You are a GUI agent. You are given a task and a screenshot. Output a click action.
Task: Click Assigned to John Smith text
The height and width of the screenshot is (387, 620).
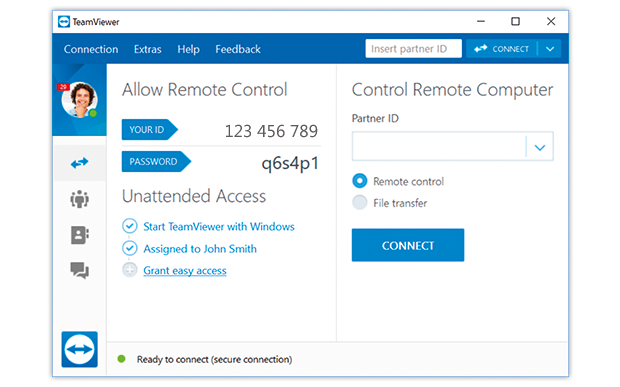200,249
